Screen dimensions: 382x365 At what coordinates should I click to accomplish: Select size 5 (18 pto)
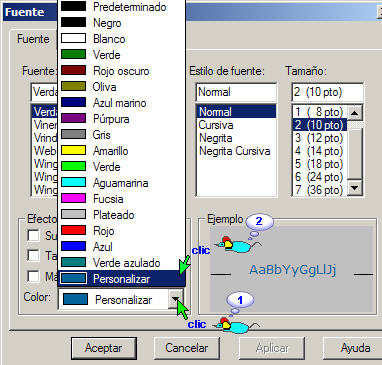tap(320, 164)
